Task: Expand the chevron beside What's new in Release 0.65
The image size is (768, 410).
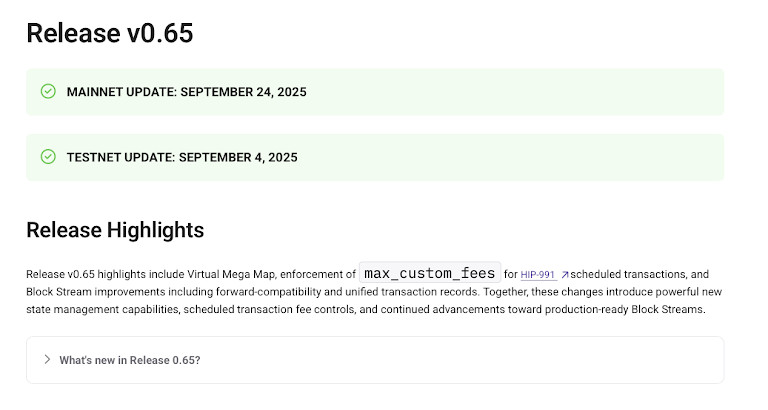Action: pyautogui.click(x=47, y=359)
